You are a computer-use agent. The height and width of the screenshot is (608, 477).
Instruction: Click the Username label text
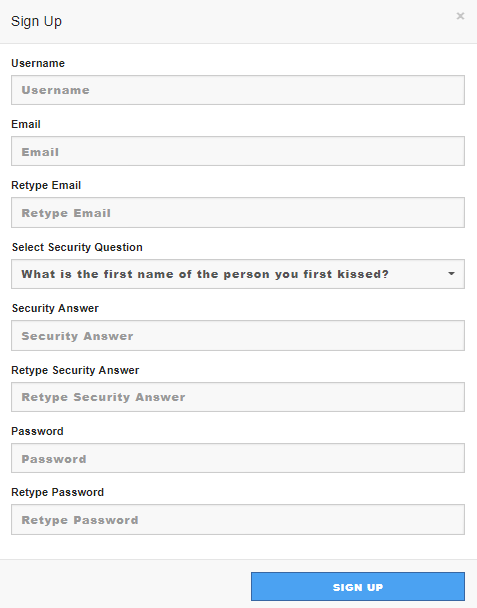click(38, 63)
